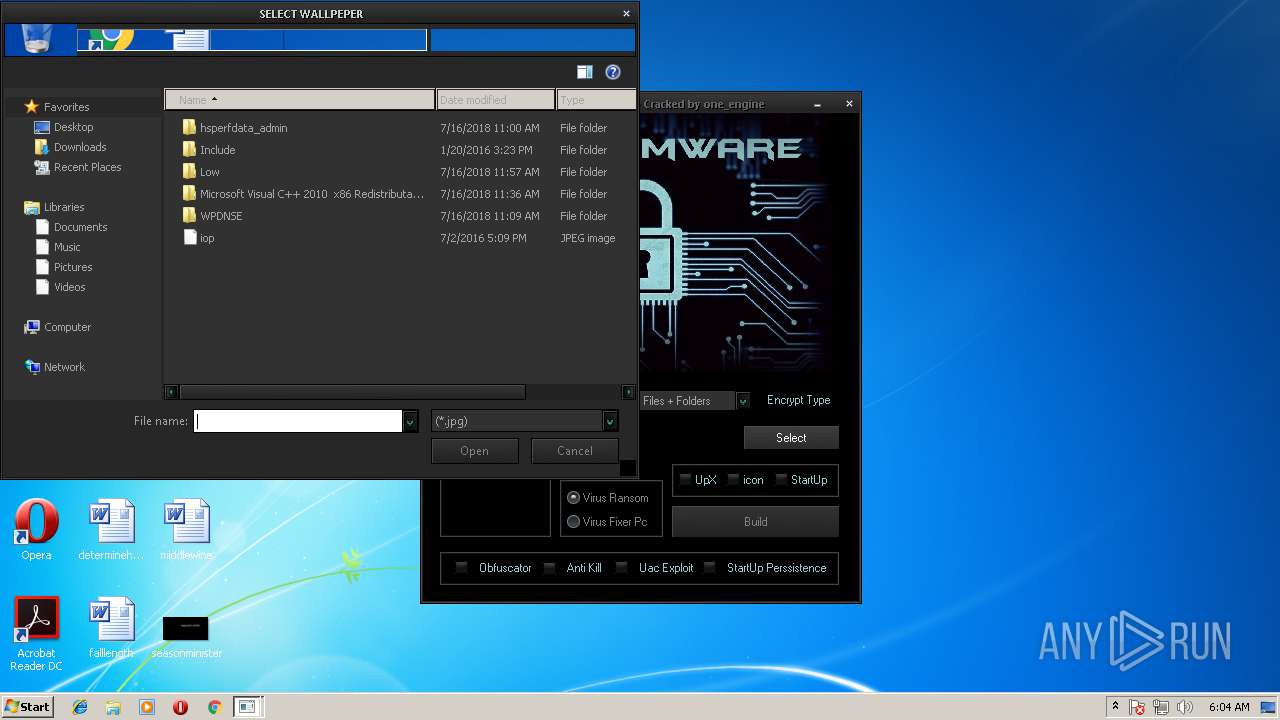1280x720 pixels.
Task: Enable the UpX checkbox
Action: point(685,480)
